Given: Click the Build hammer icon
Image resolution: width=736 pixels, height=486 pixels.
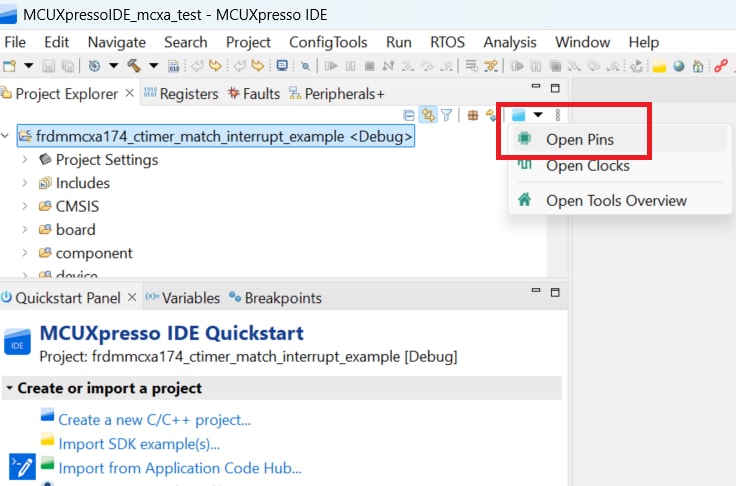Looking at the screenshot, I should point(134,66).
